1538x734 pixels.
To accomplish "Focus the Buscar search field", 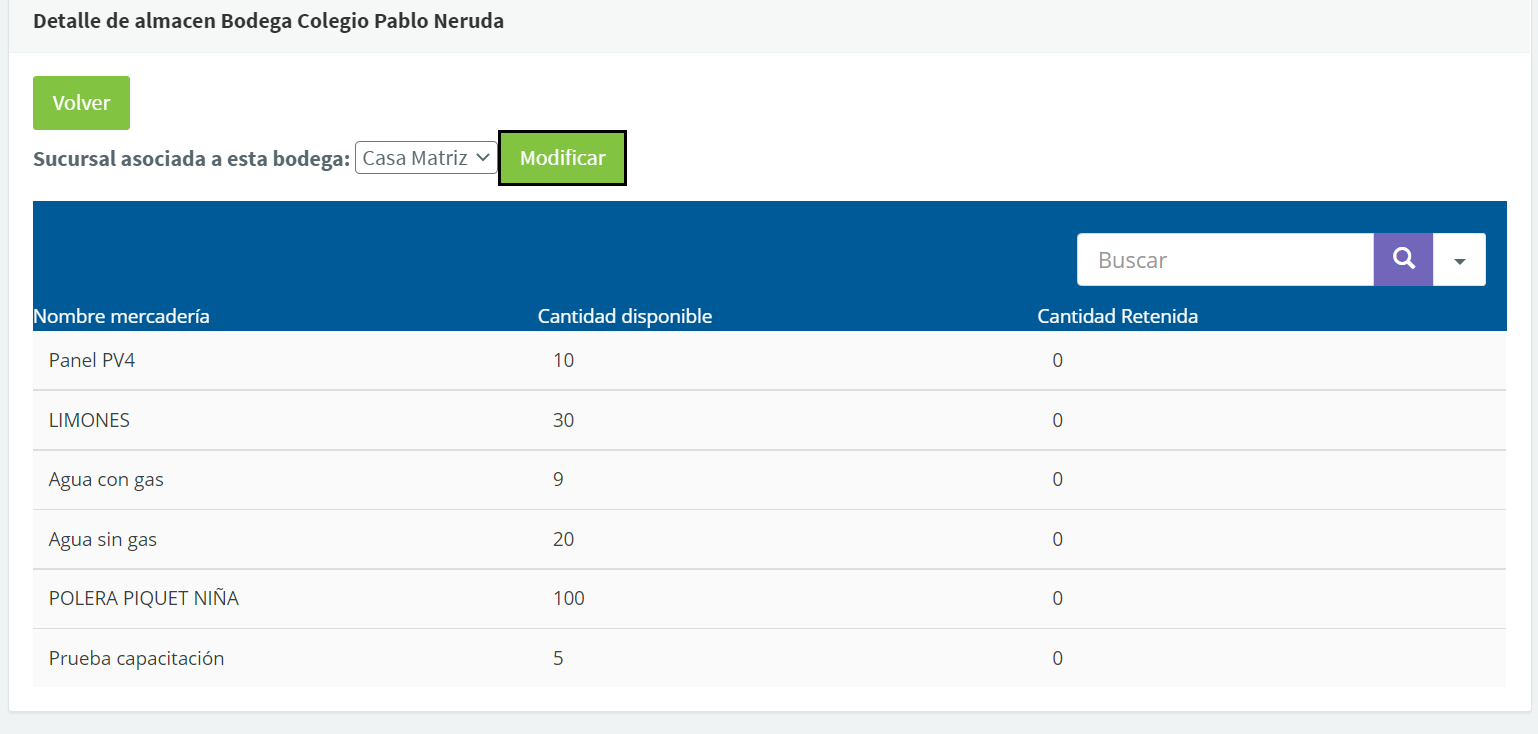I will pyautogui.click(x=1225, y=260).
